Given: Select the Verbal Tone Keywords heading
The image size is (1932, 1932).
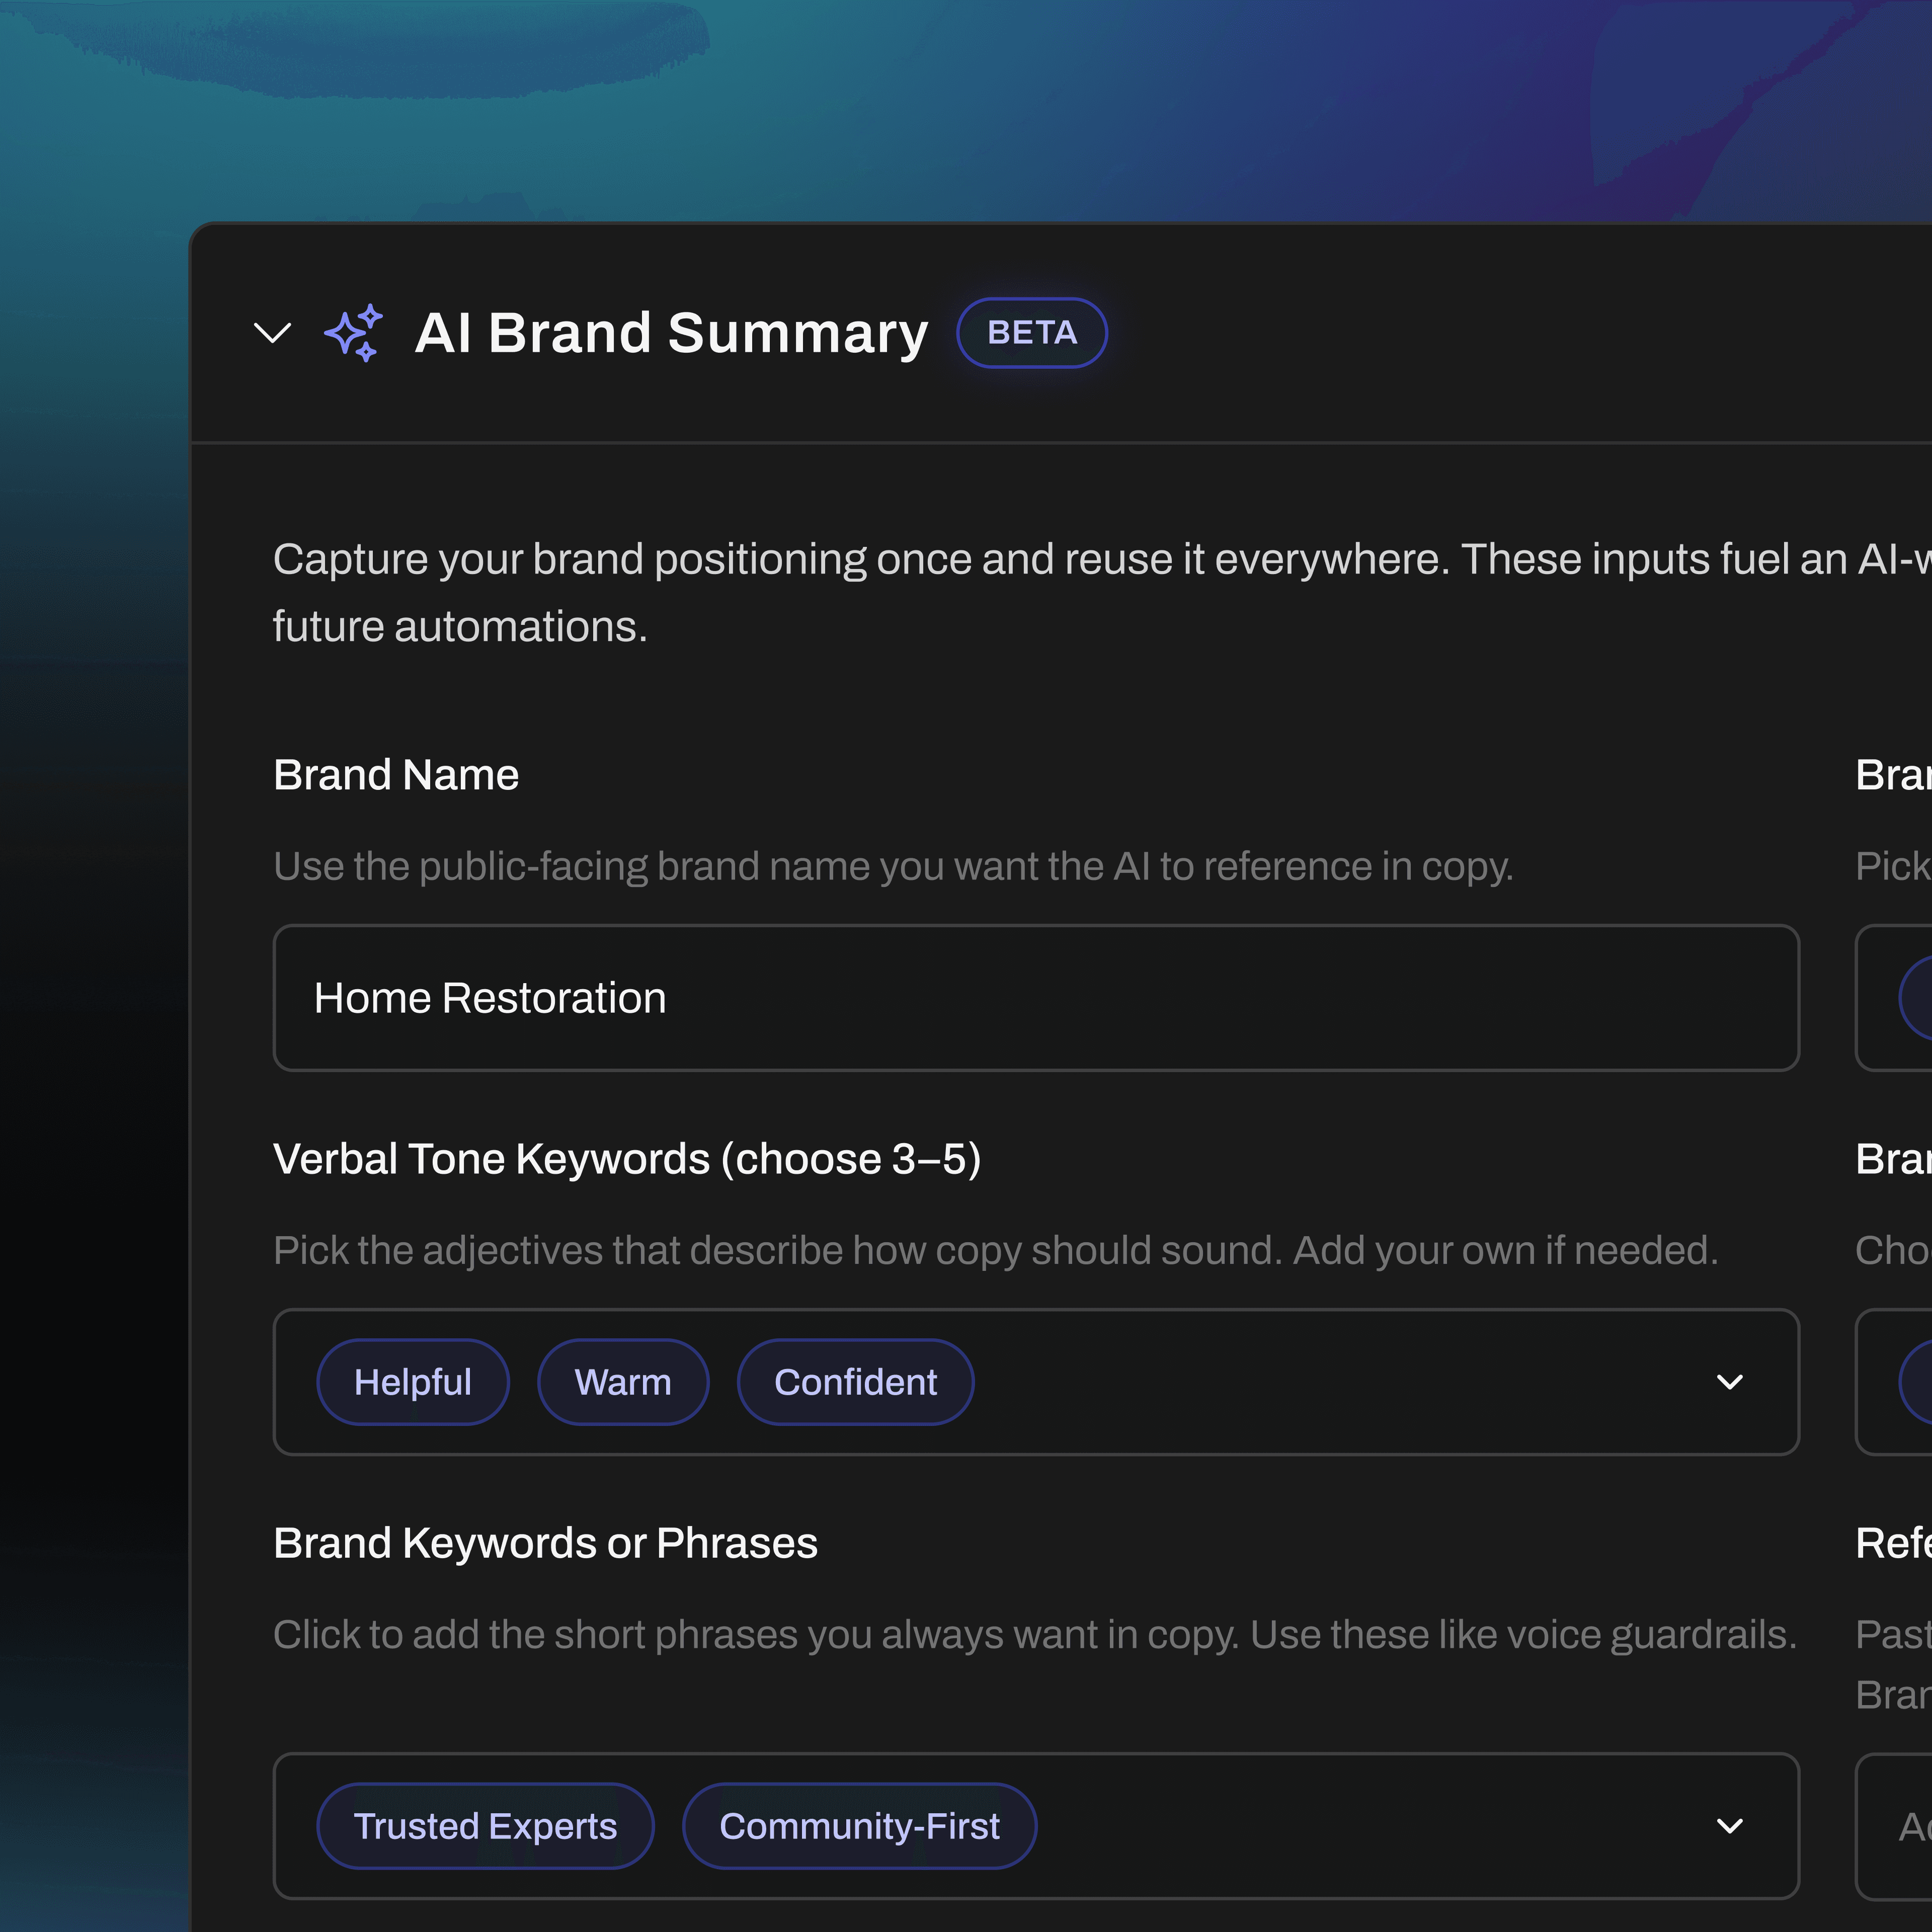Looking at the screenshot, I should (x=628, y=1159).
